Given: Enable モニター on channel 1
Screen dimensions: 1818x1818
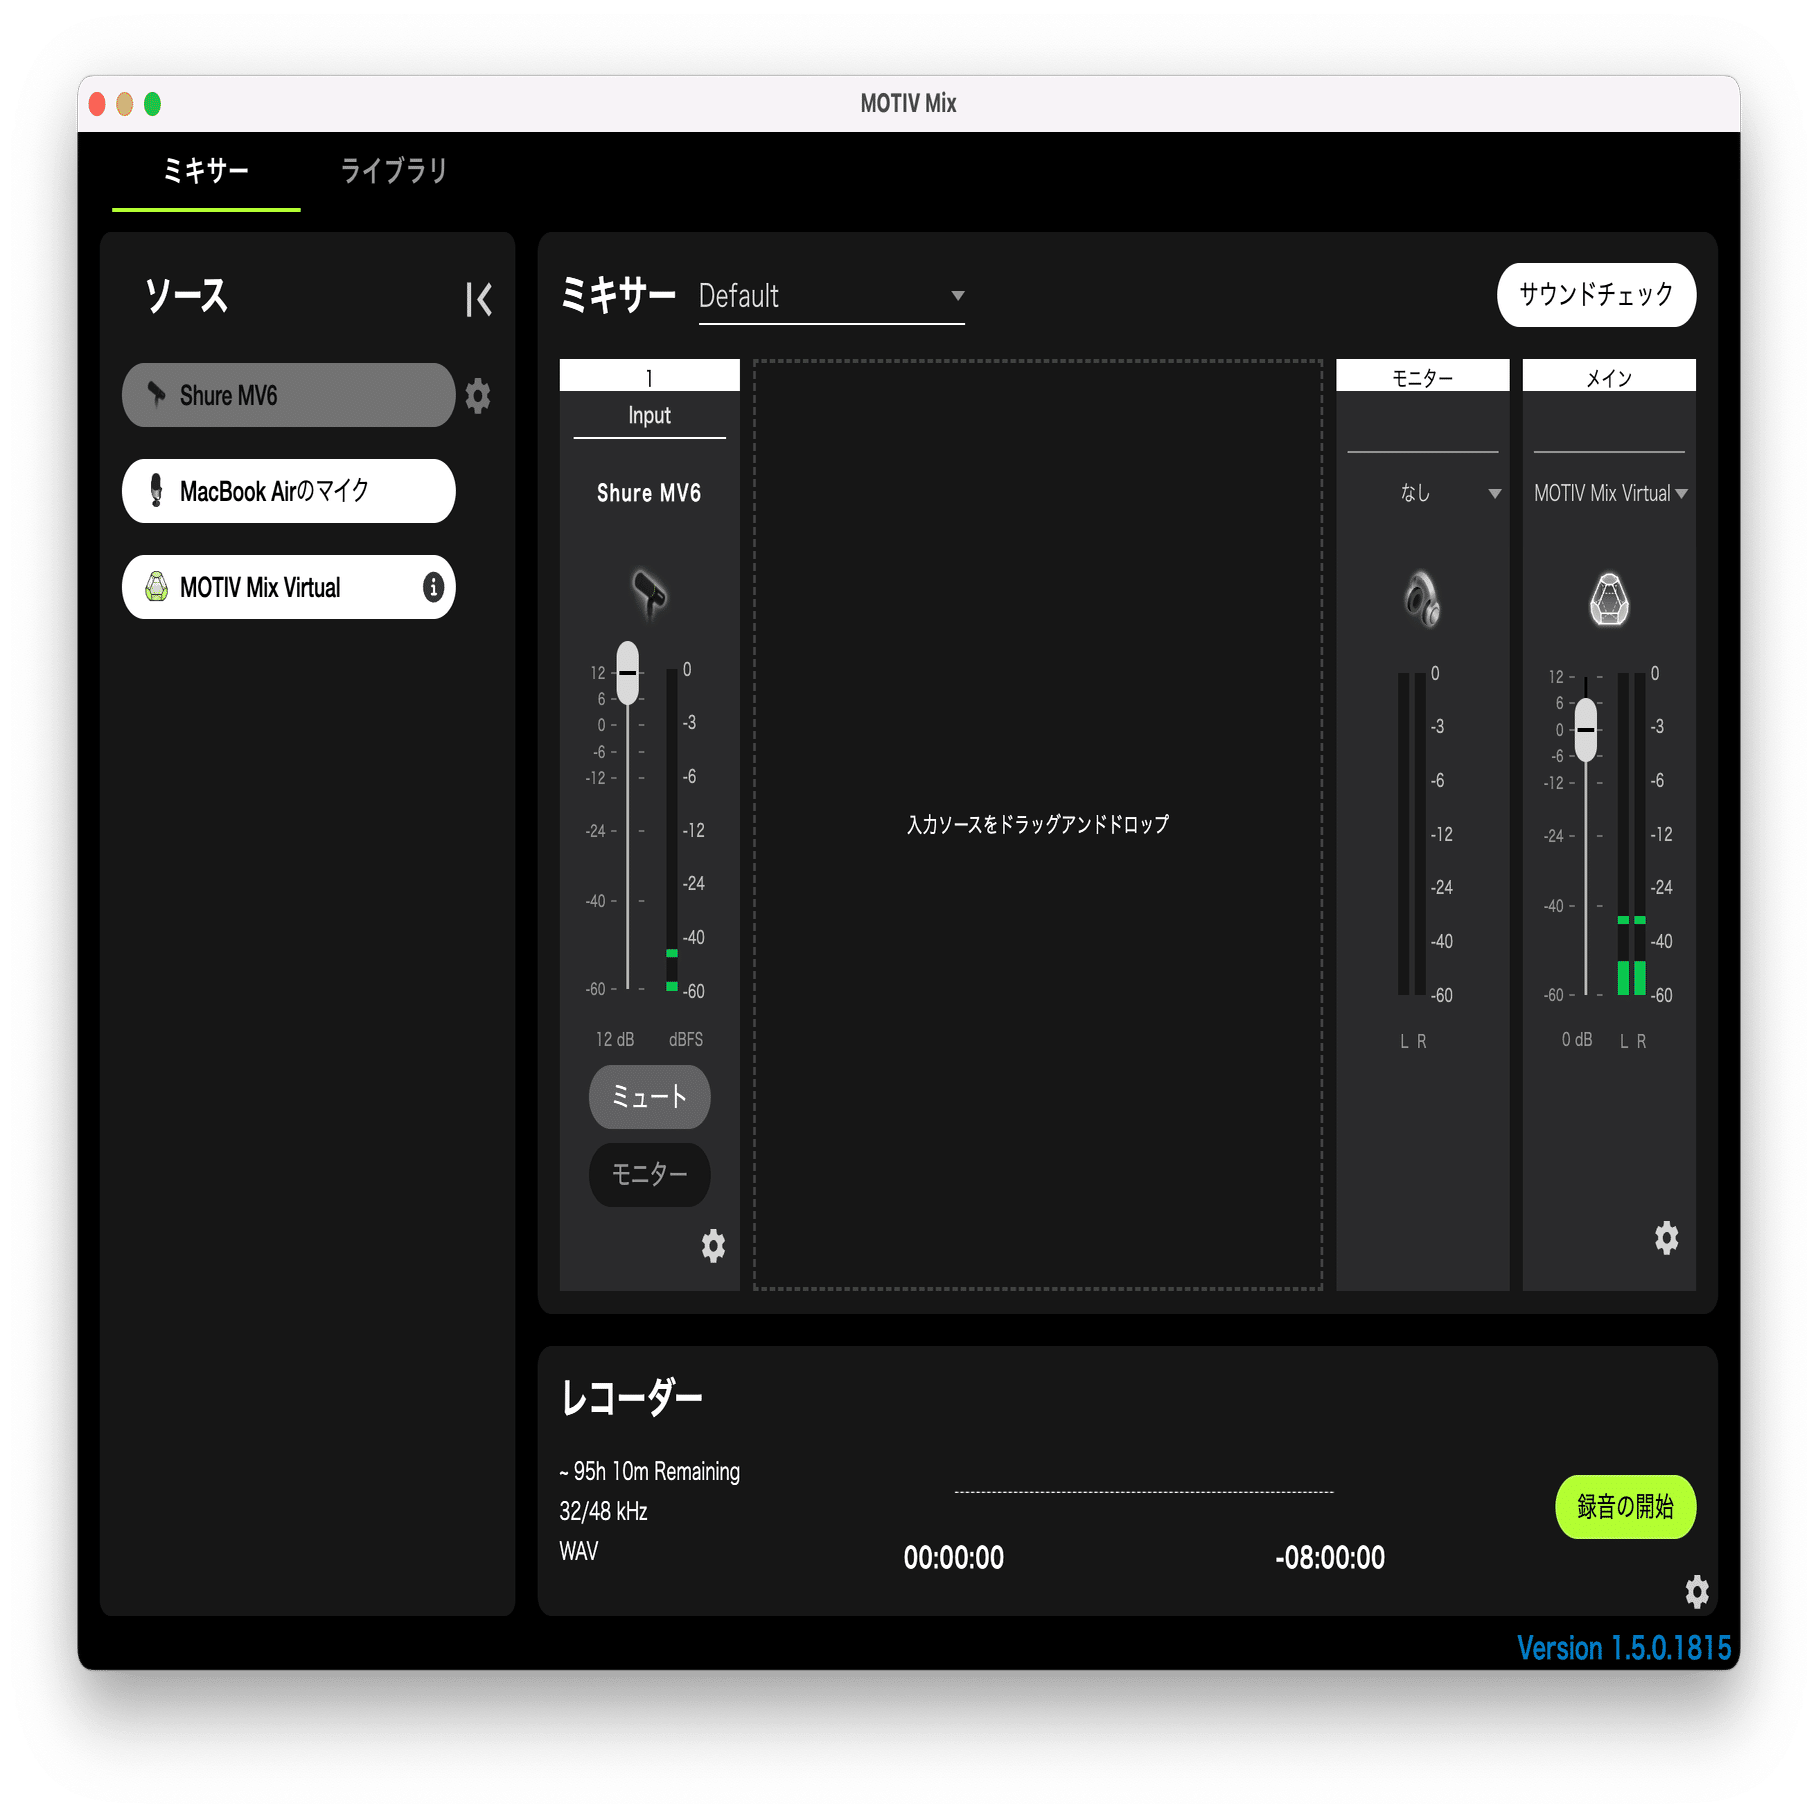Looking at the screenshot, I should point(649,1175).
